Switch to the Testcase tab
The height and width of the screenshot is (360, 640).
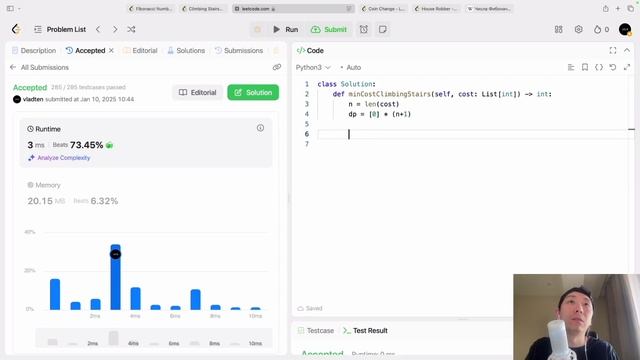pyautogui.click(x=316, y=331)
